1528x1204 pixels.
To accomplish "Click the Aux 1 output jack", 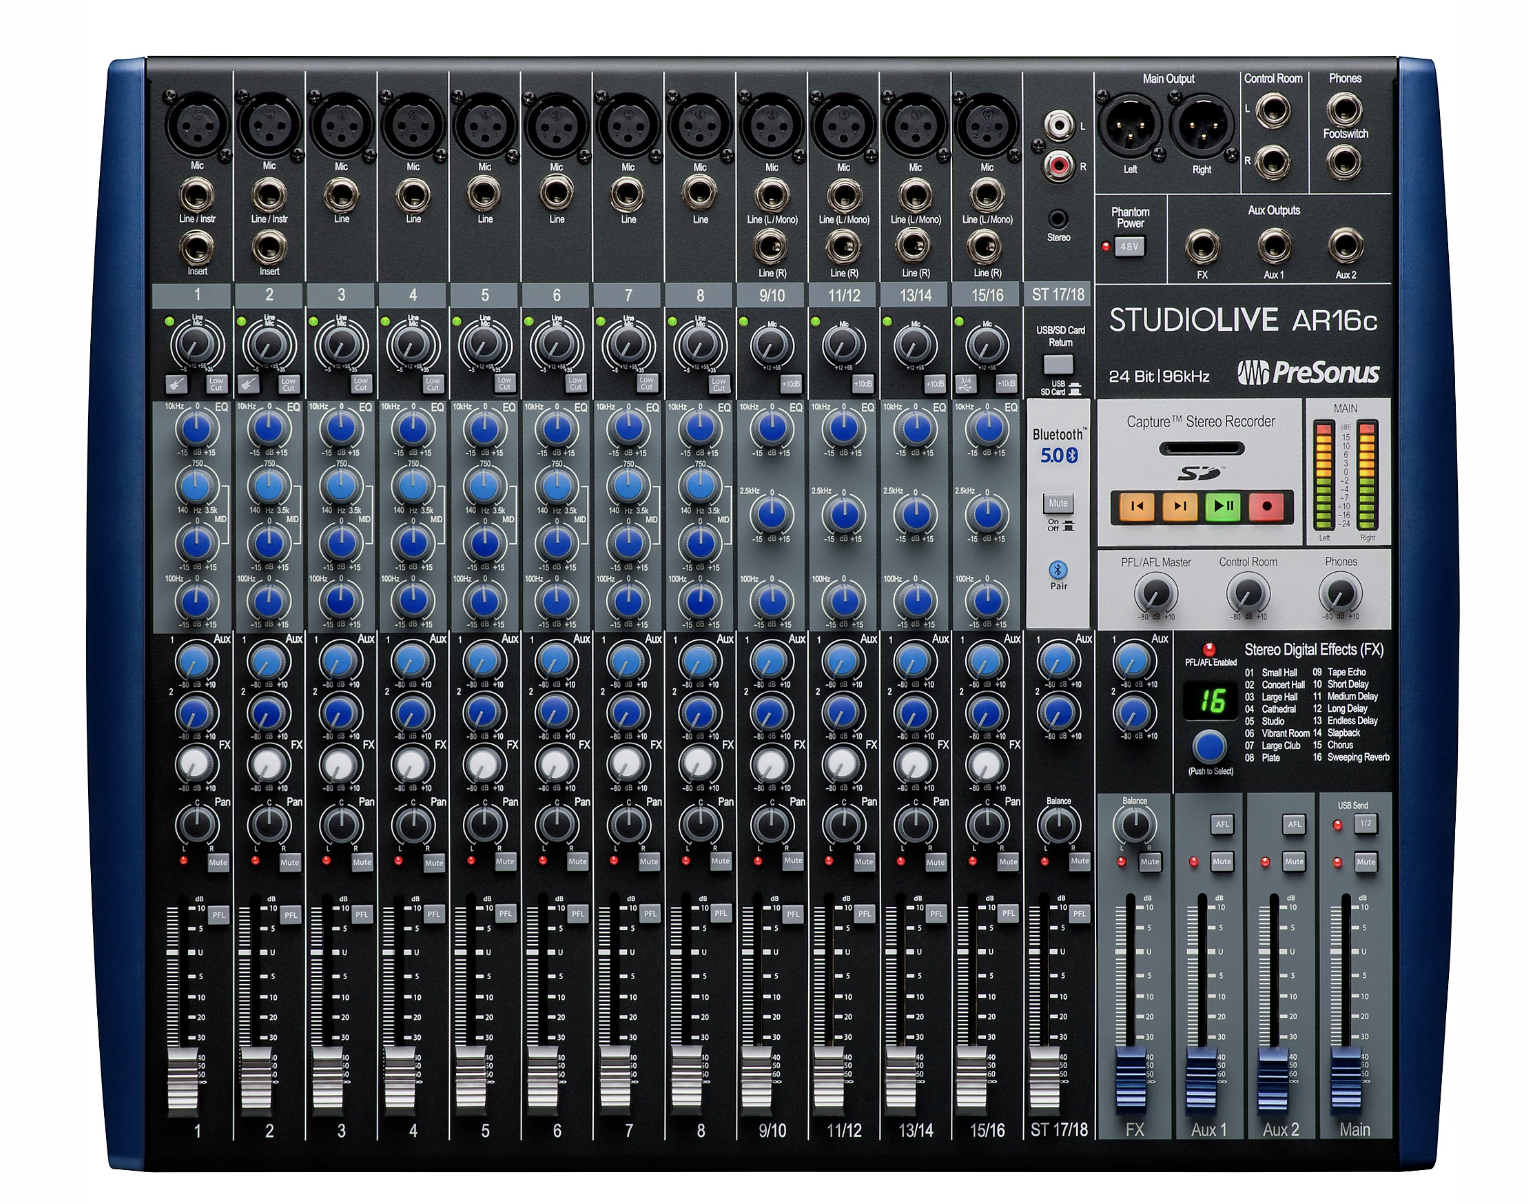I will pyautogui.click(x=1273, y=246).
